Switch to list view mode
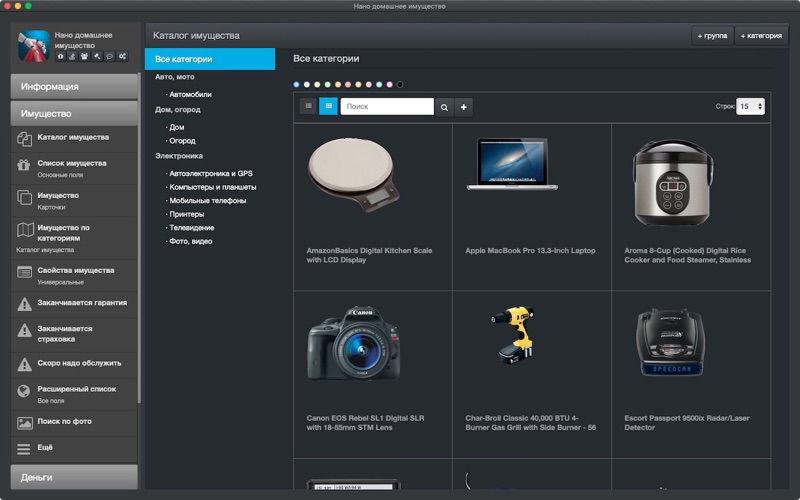 click(308, 106)
